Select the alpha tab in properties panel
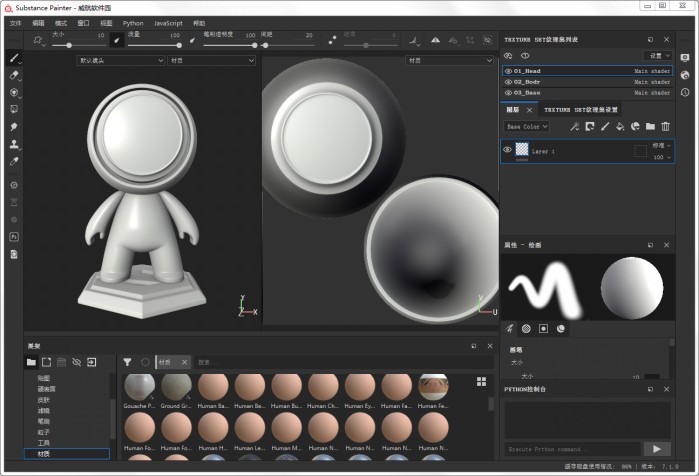The width and height of the screenshot is (699, 476). click(526, 329)
